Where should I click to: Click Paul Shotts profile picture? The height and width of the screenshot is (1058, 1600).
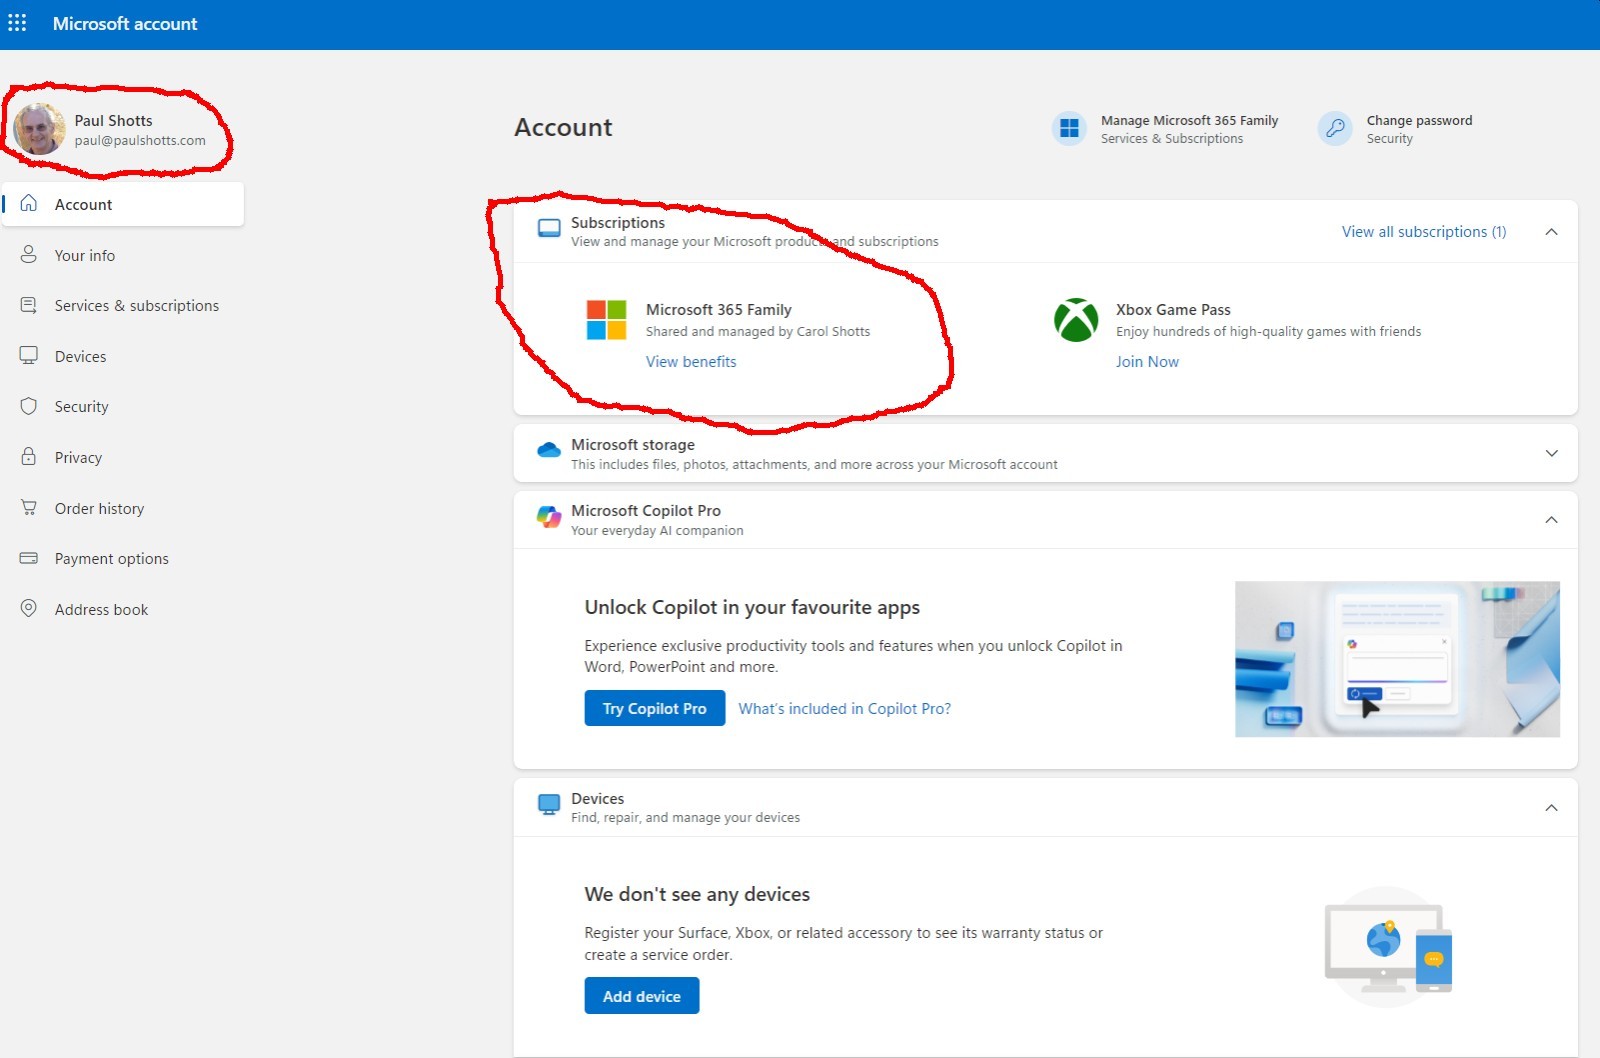tap(40, 129)
